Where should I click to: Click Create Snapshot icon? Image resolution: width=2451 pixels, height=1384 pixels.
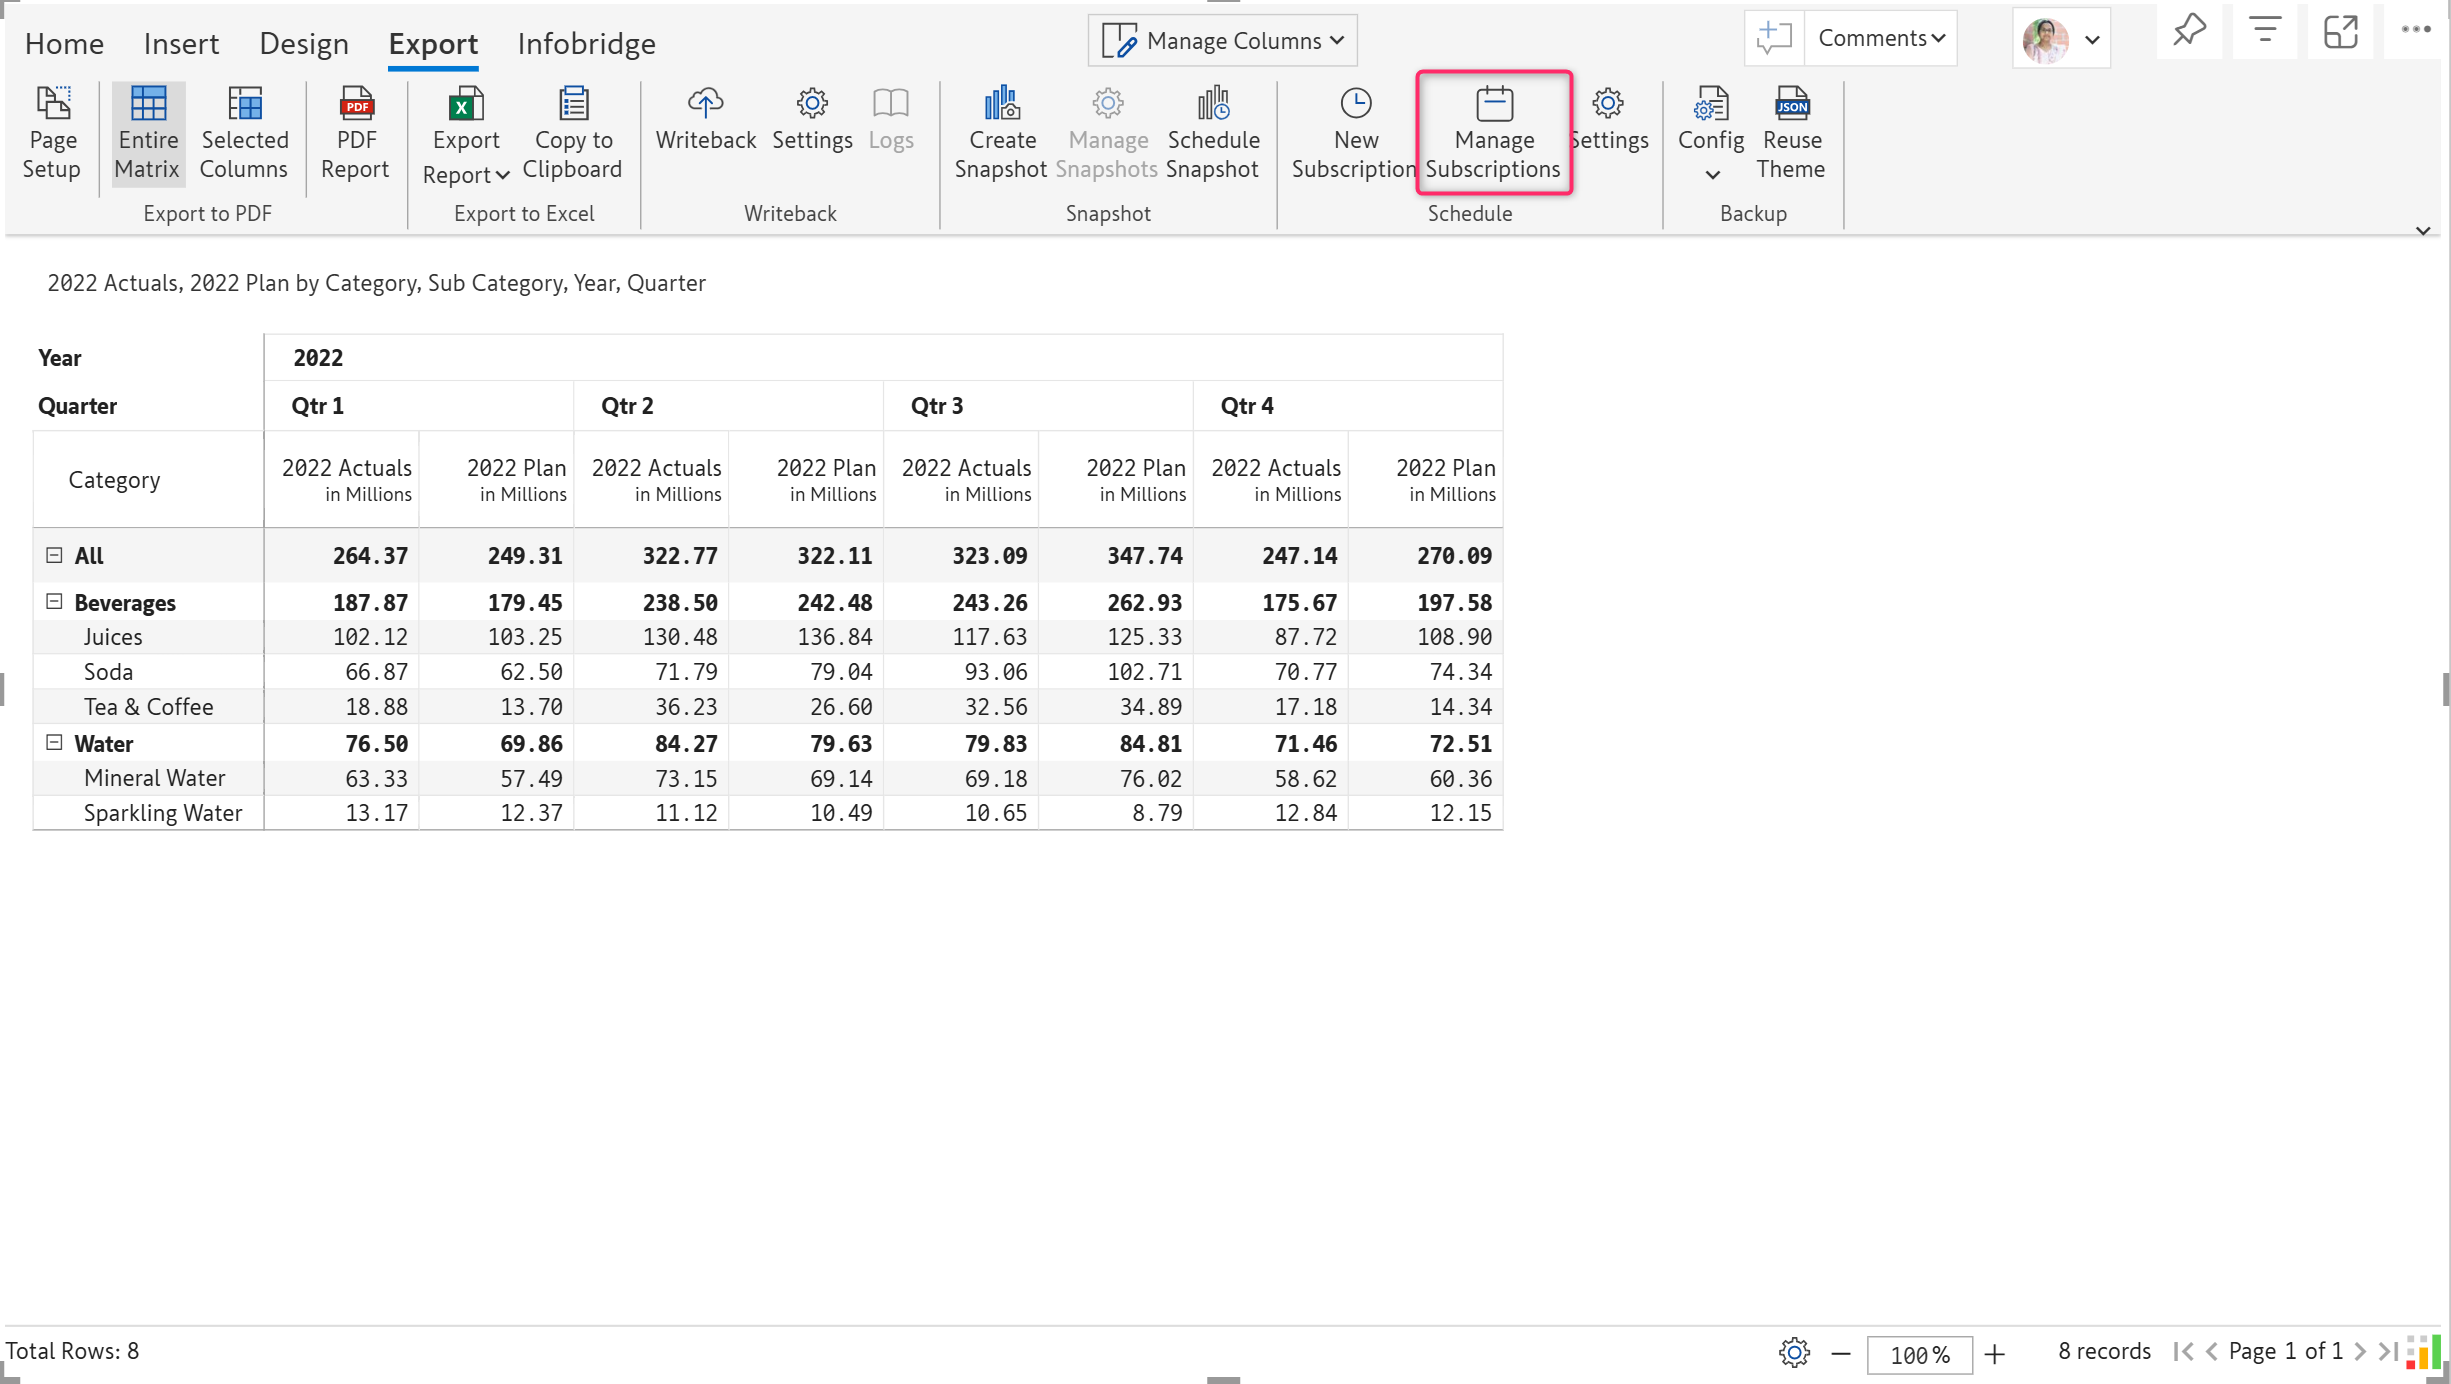point(1001,104)
